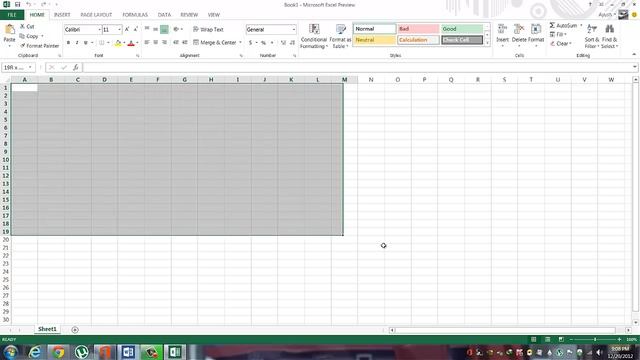Image resolution: width=640 pixels, height=360 pixels.
Task: Increase font size with the larger A icon
Action: click(127, 29)
